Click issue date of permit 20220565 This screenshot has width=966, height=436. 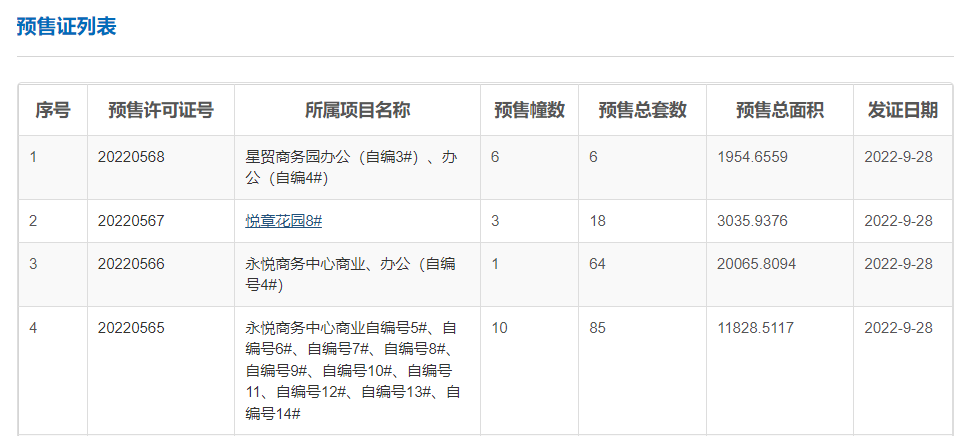tap(898, 328)
